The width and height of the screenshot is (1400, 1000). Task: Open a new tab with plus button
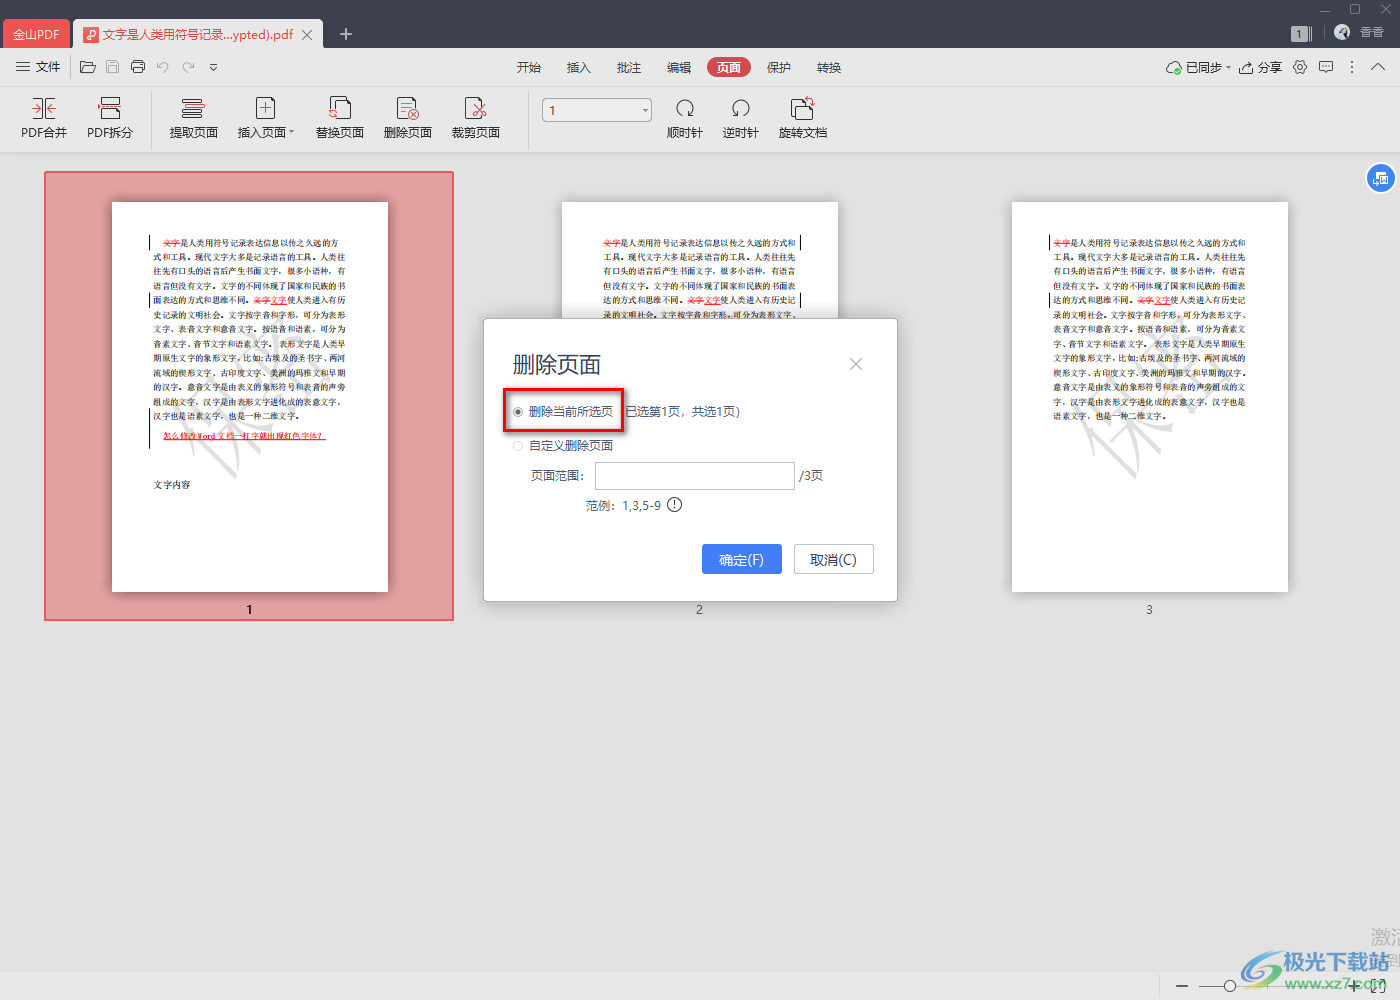(x=346, y=34)
